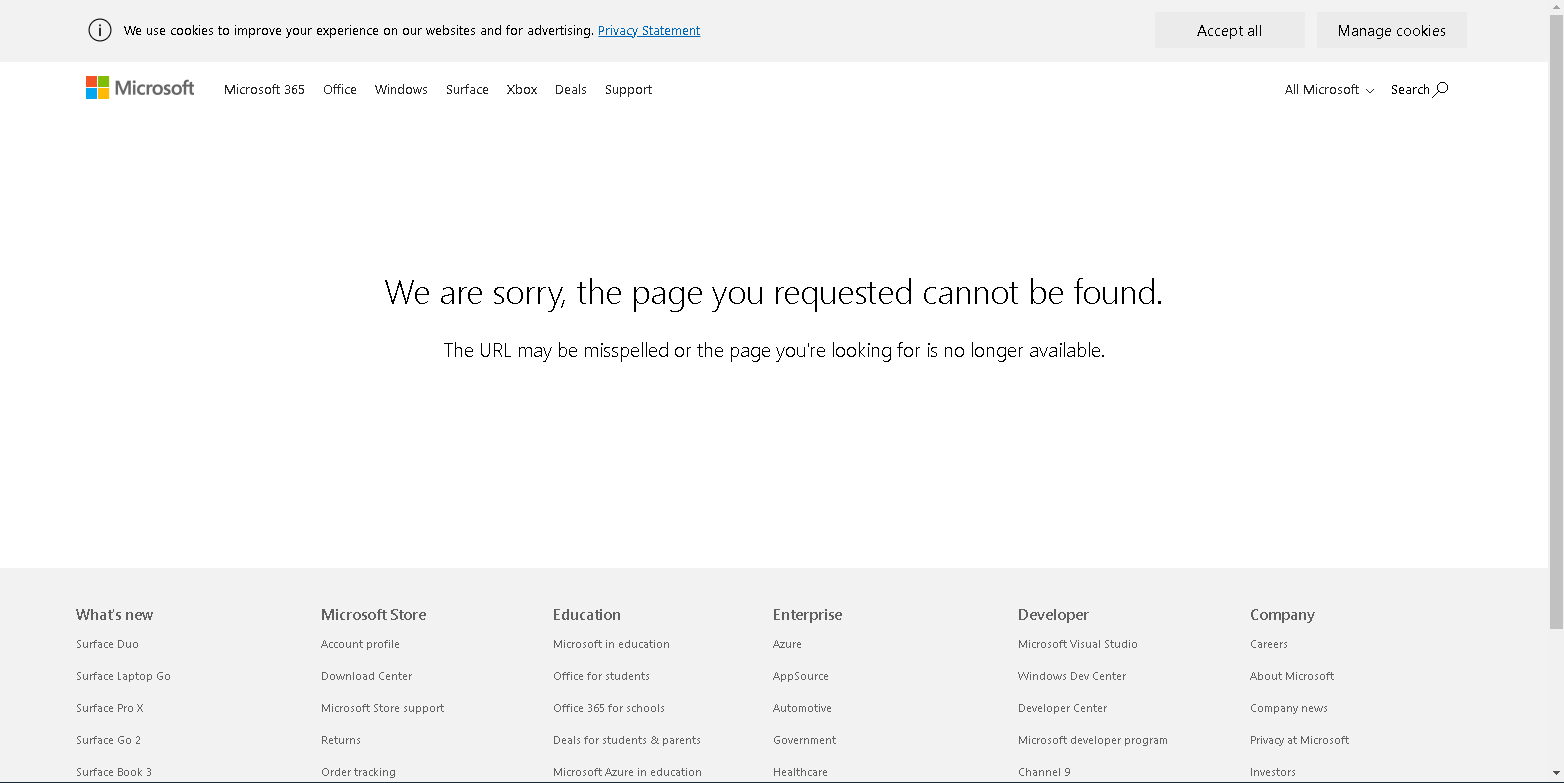Open the Microsoft 365 menu item

pyautogui.click(x=264, y=89)
